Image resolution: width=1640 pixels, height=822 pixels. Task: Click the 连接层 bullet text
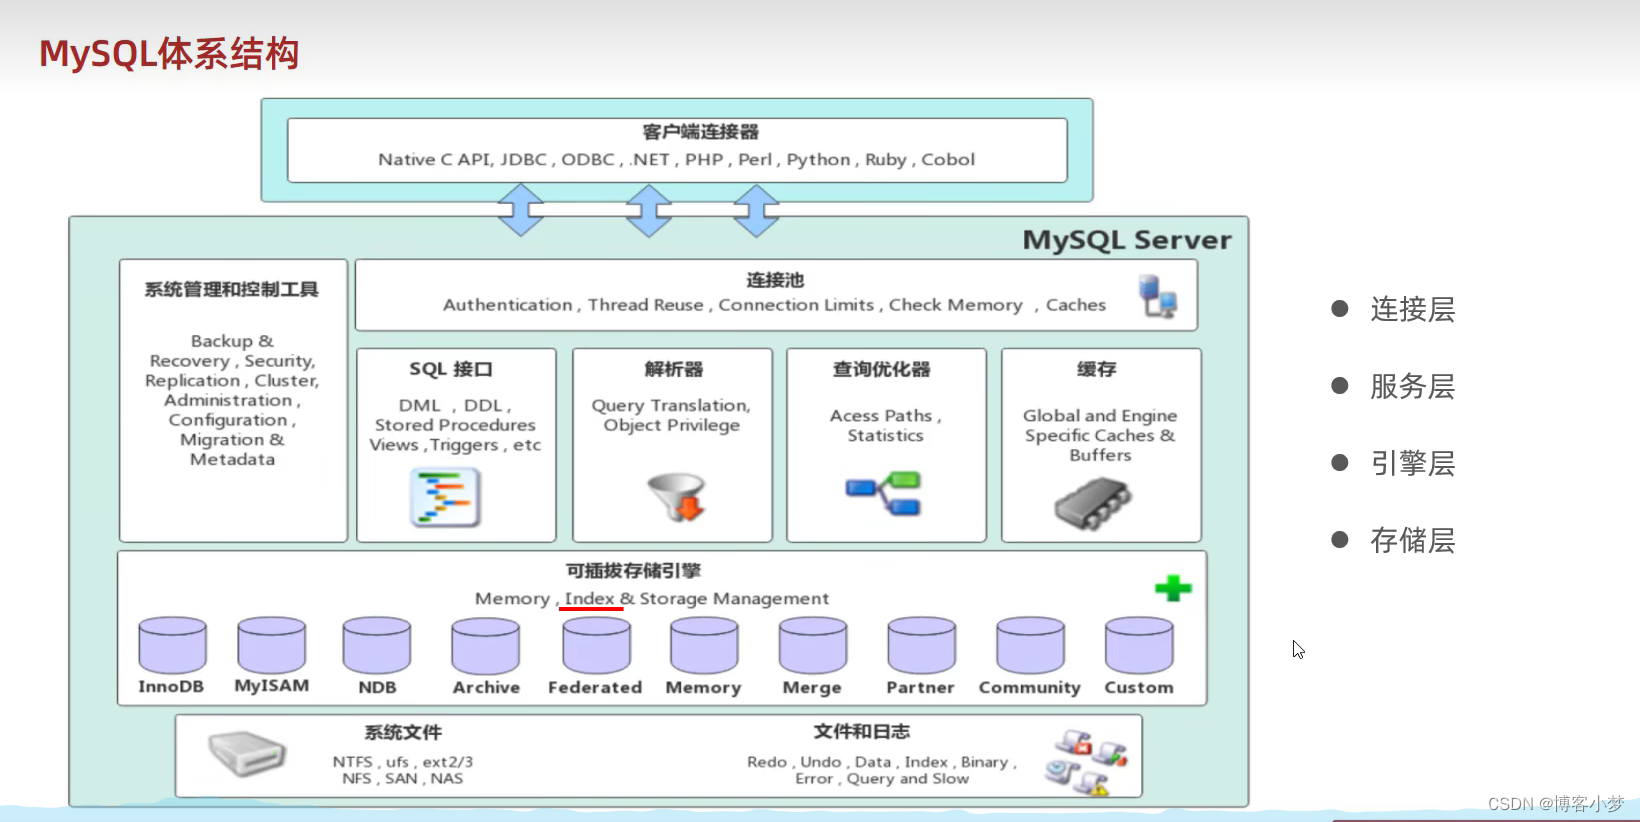click(1412, 309)
